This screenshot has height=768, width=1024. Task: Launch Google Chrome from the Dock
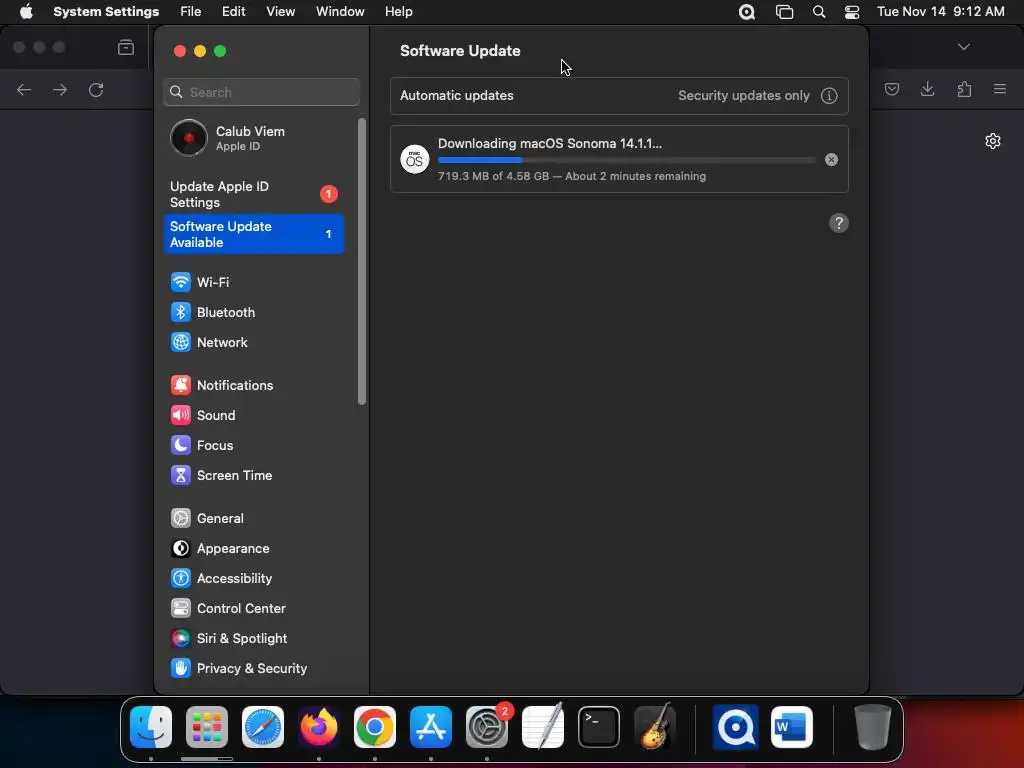[x=375, y=727]
